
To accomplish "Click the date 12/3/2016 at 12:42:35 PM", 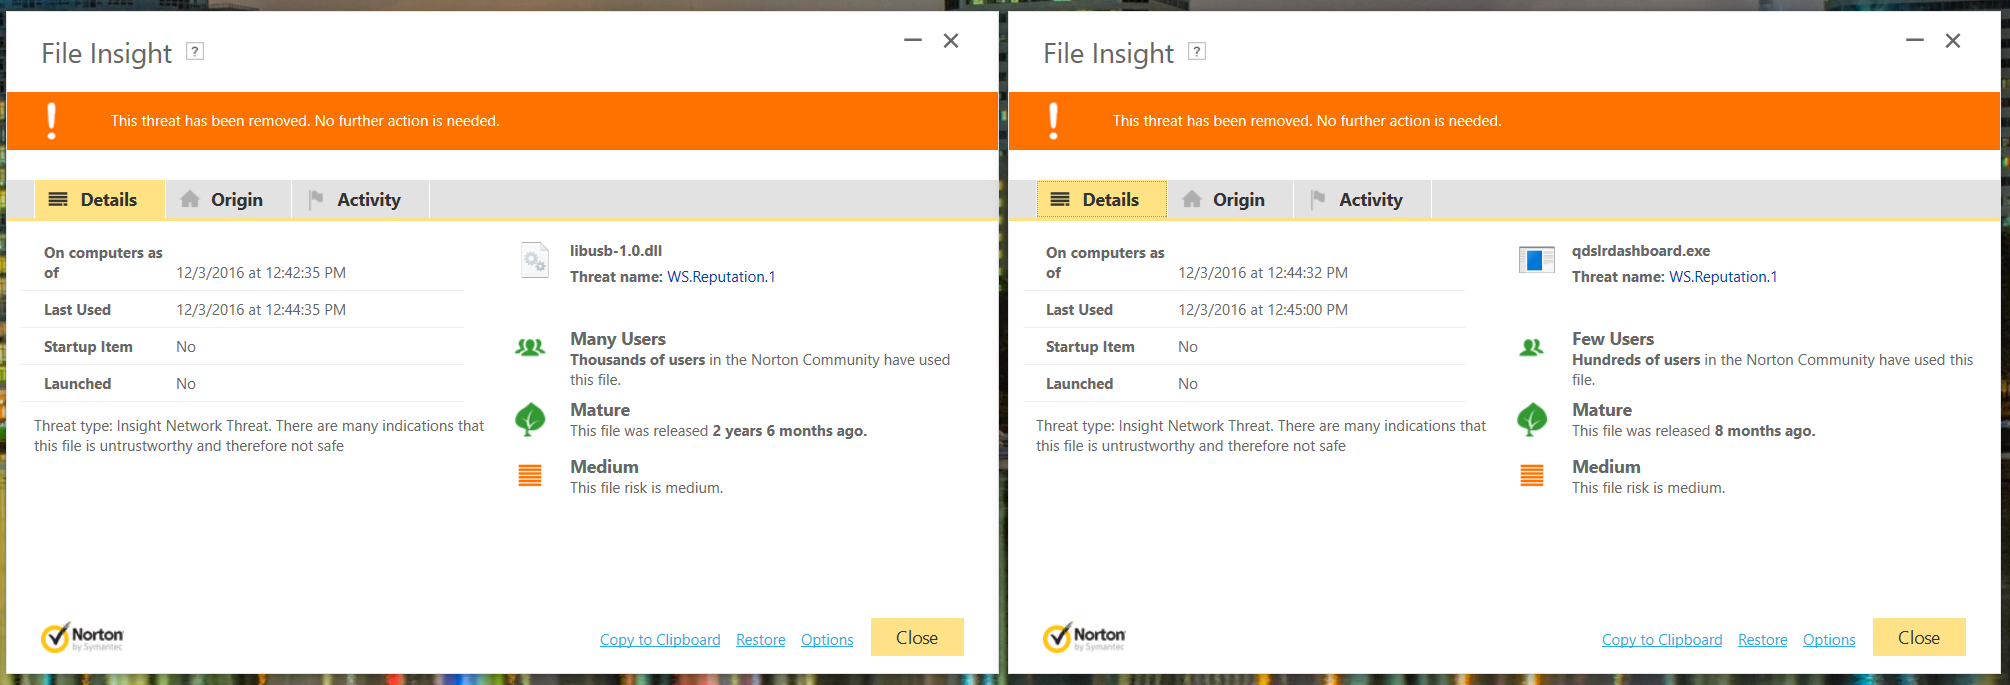I will point(261,273).
